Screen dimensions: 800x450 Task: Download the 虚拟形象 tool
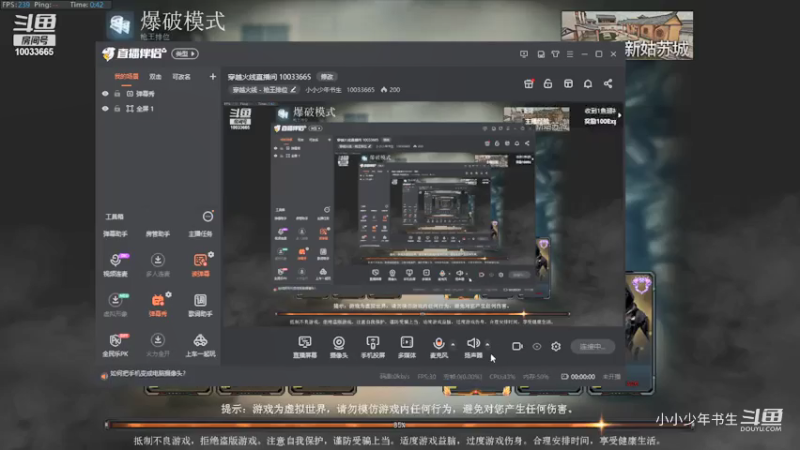tap(116, 305)
